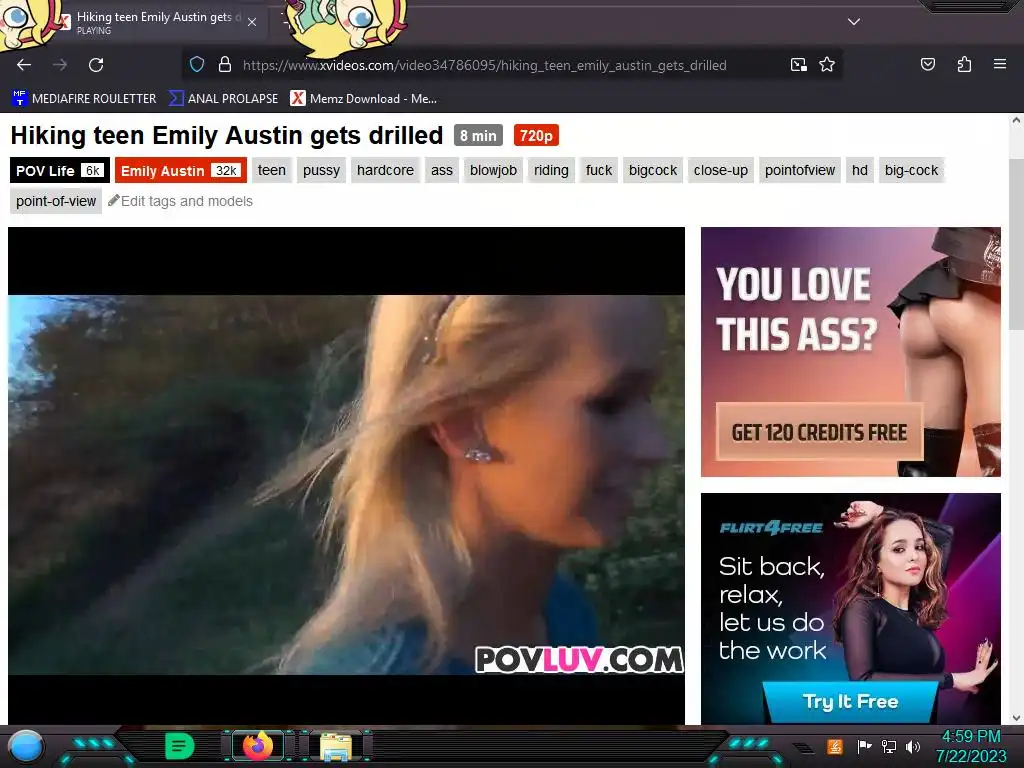Open the network tray icon
1024x768 pixels.
pos(889,746)
